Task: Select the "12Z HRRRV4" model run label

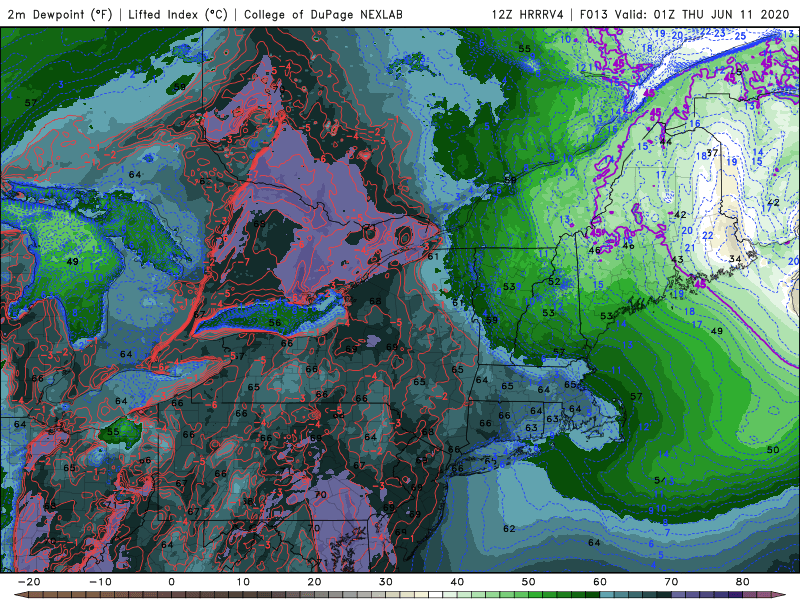Action: (x=528, y=14)
